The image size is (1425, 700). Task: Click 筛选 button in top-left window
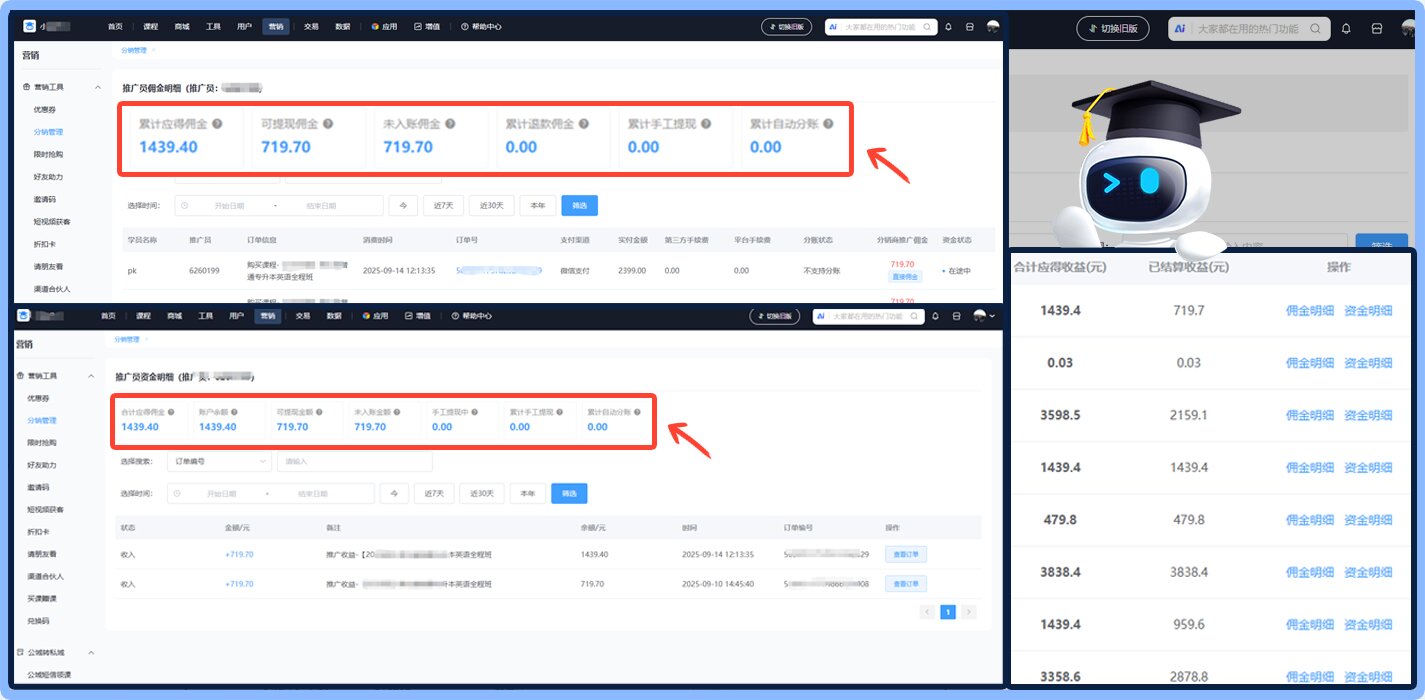point(579,205)
